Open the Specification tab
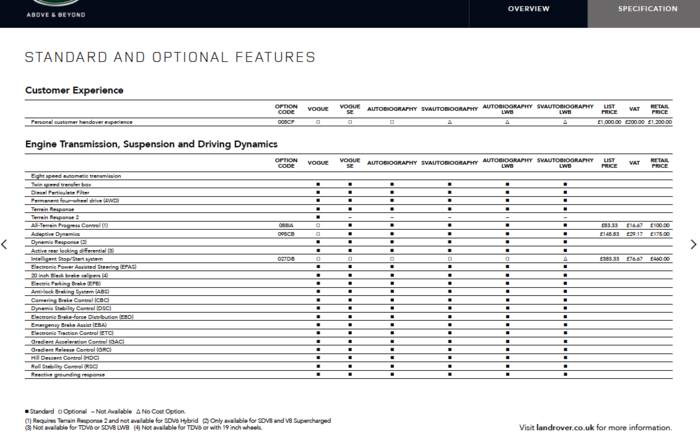This screenshot has height=442, width=700. pyautogui.click(x=647, y=9)
